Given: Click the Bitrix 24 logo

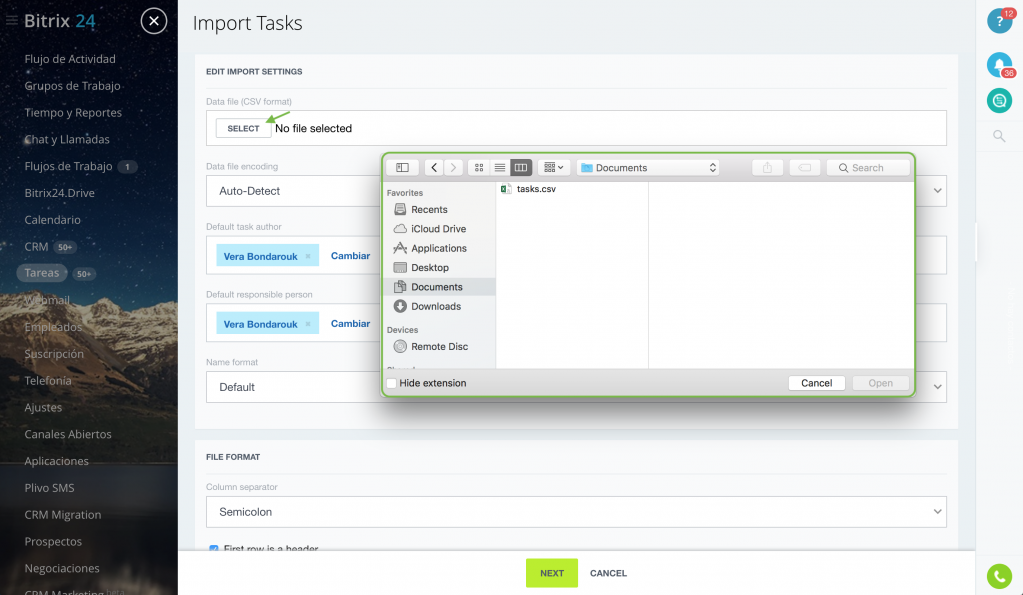Looking at the screenshot, I should click(x=59, y=21).
